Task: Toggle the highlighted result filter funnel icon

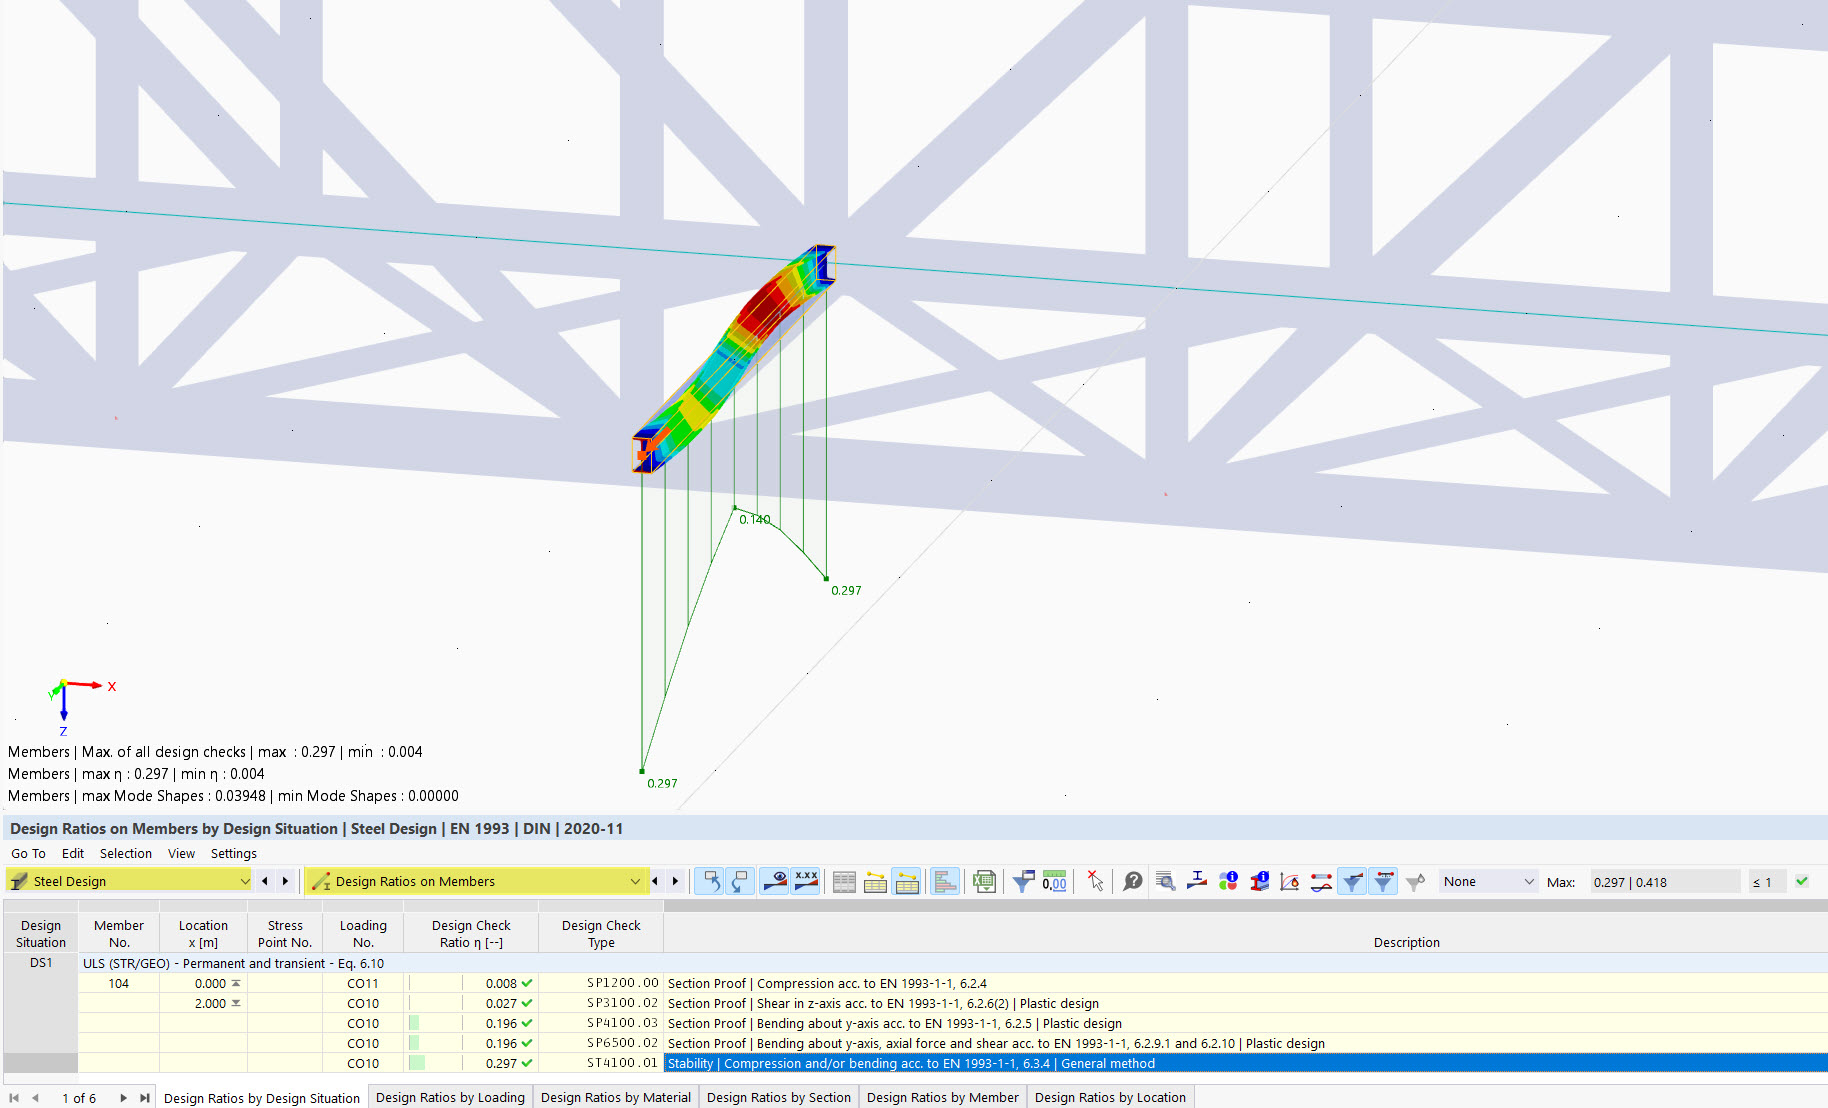Action: pyautogui.click(x=1353, y=881)
